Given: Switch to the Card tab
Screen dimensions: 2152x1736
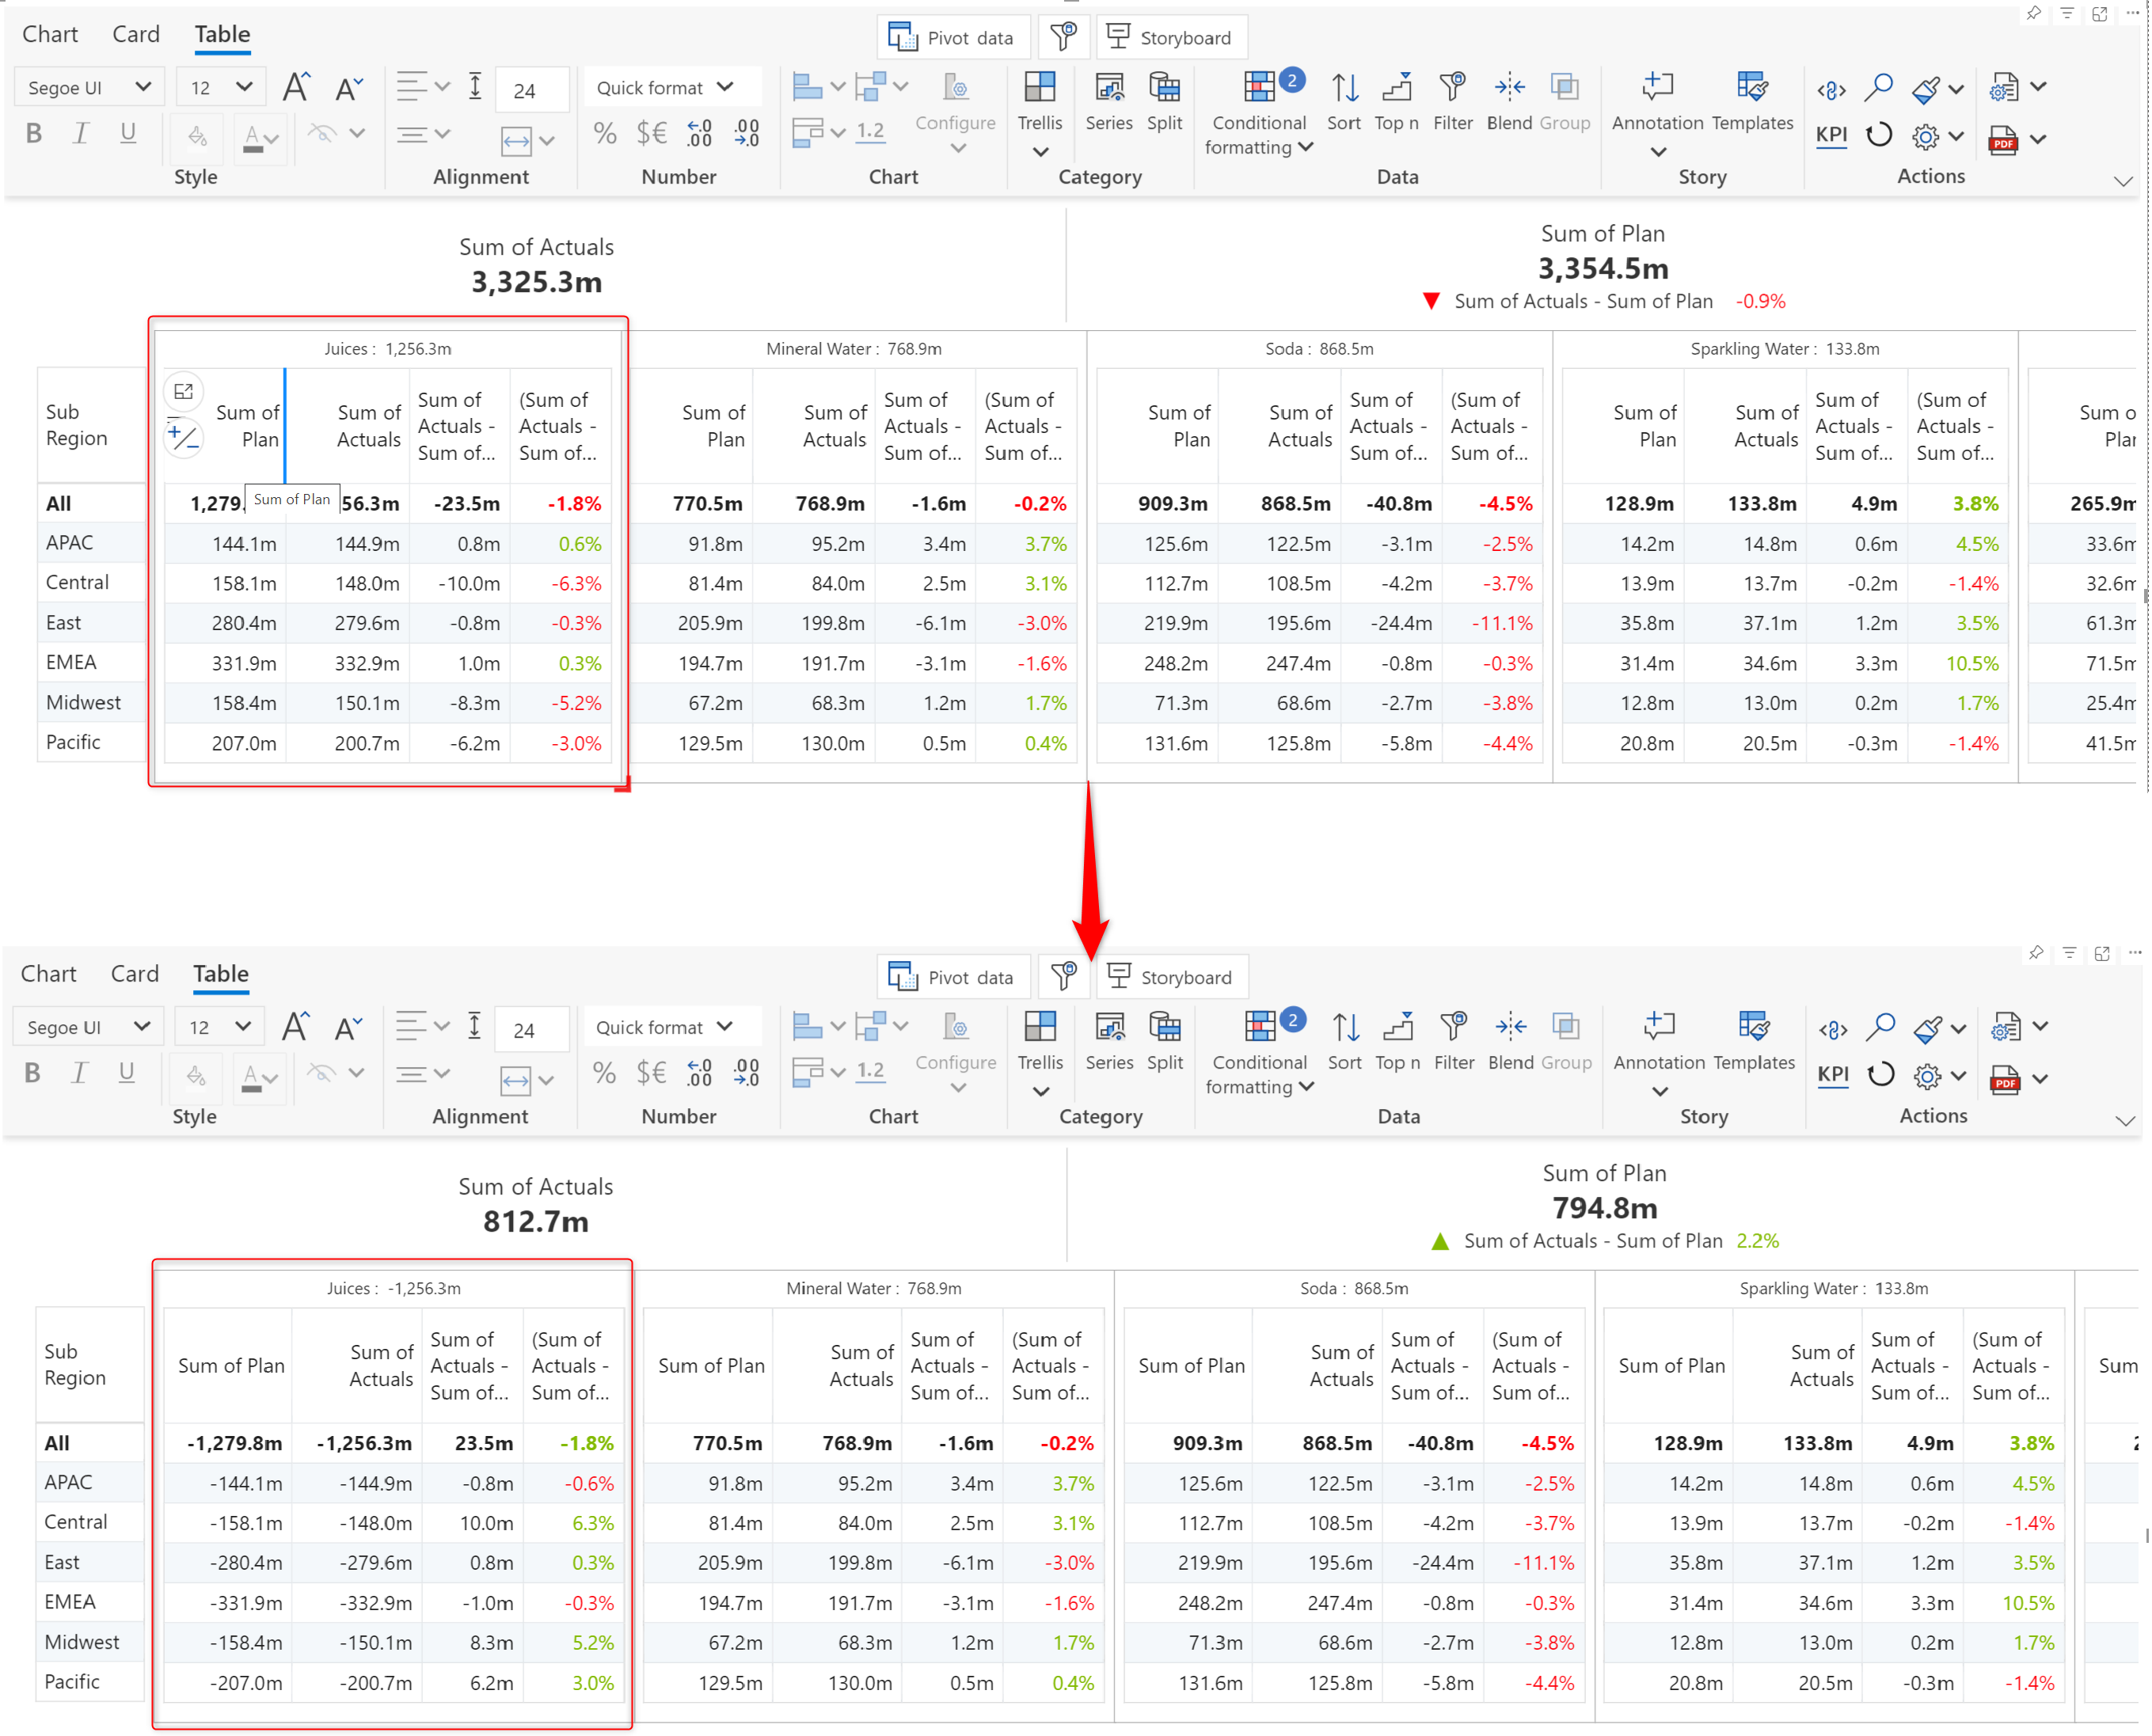Looking at the screenshot, I should pyautogui.click(x=136, y=34).
